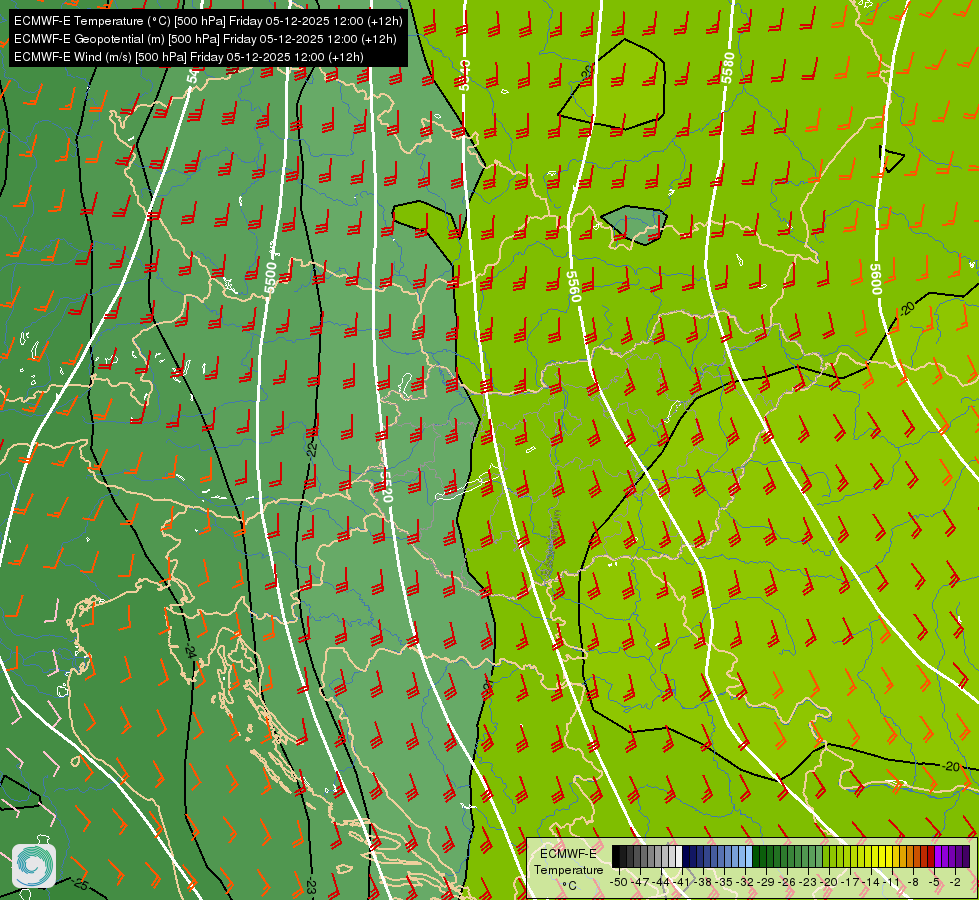Click the -41 tick label on the legend

[681, 882]
